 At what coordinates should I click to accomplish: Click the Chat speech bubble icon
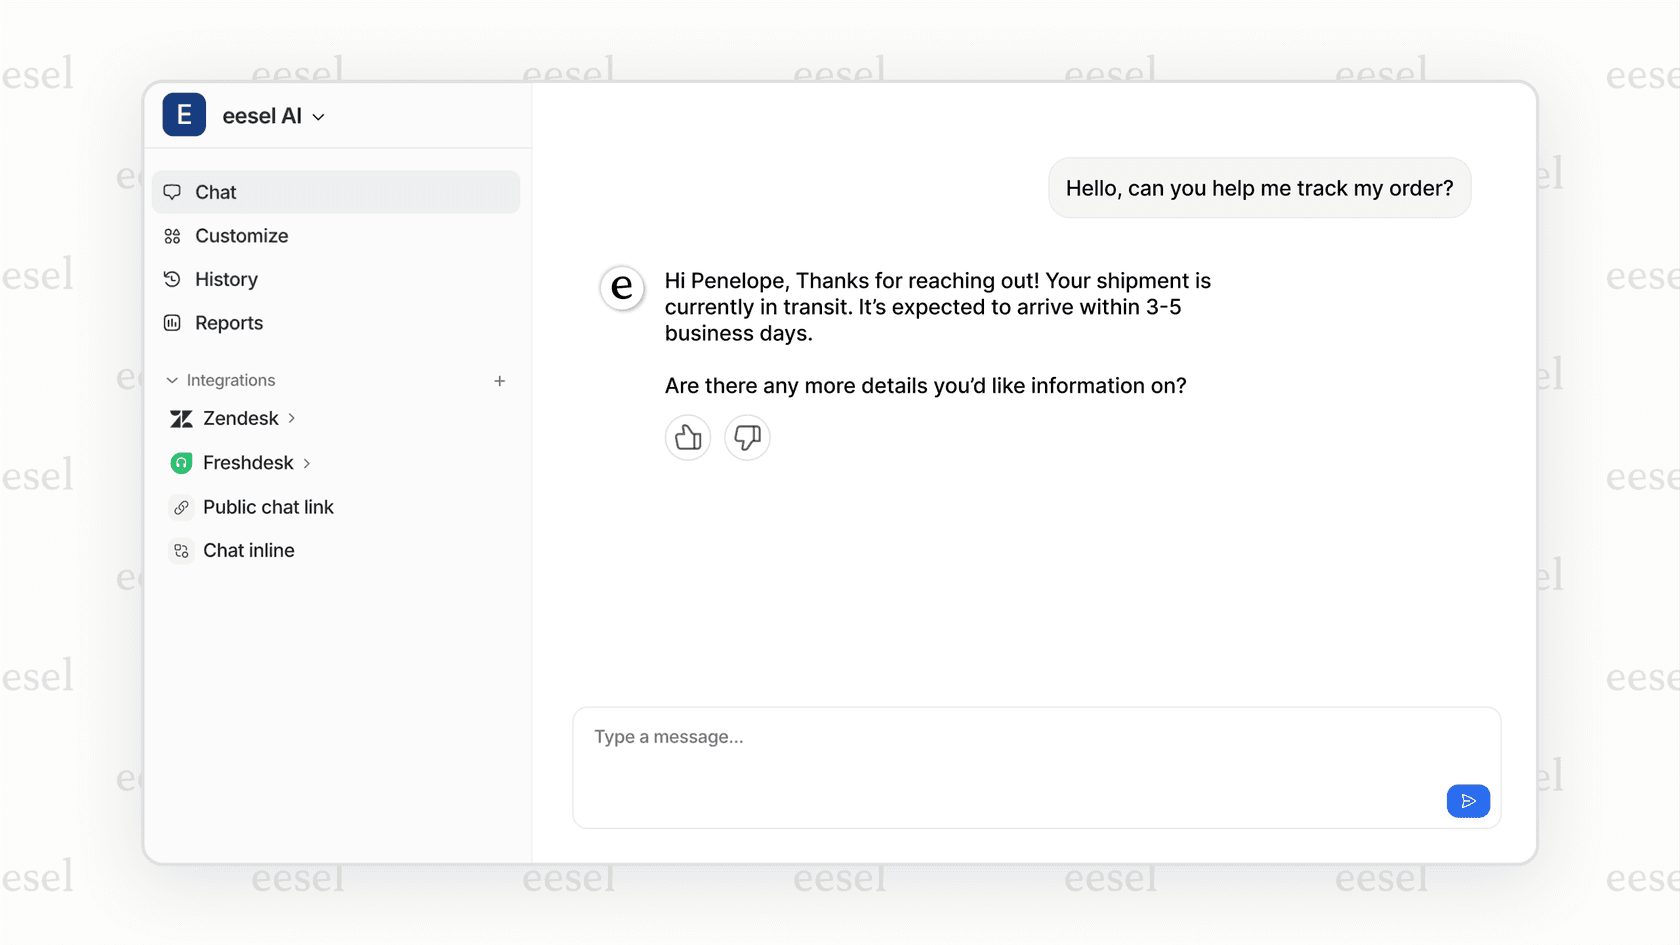[172, 192]
